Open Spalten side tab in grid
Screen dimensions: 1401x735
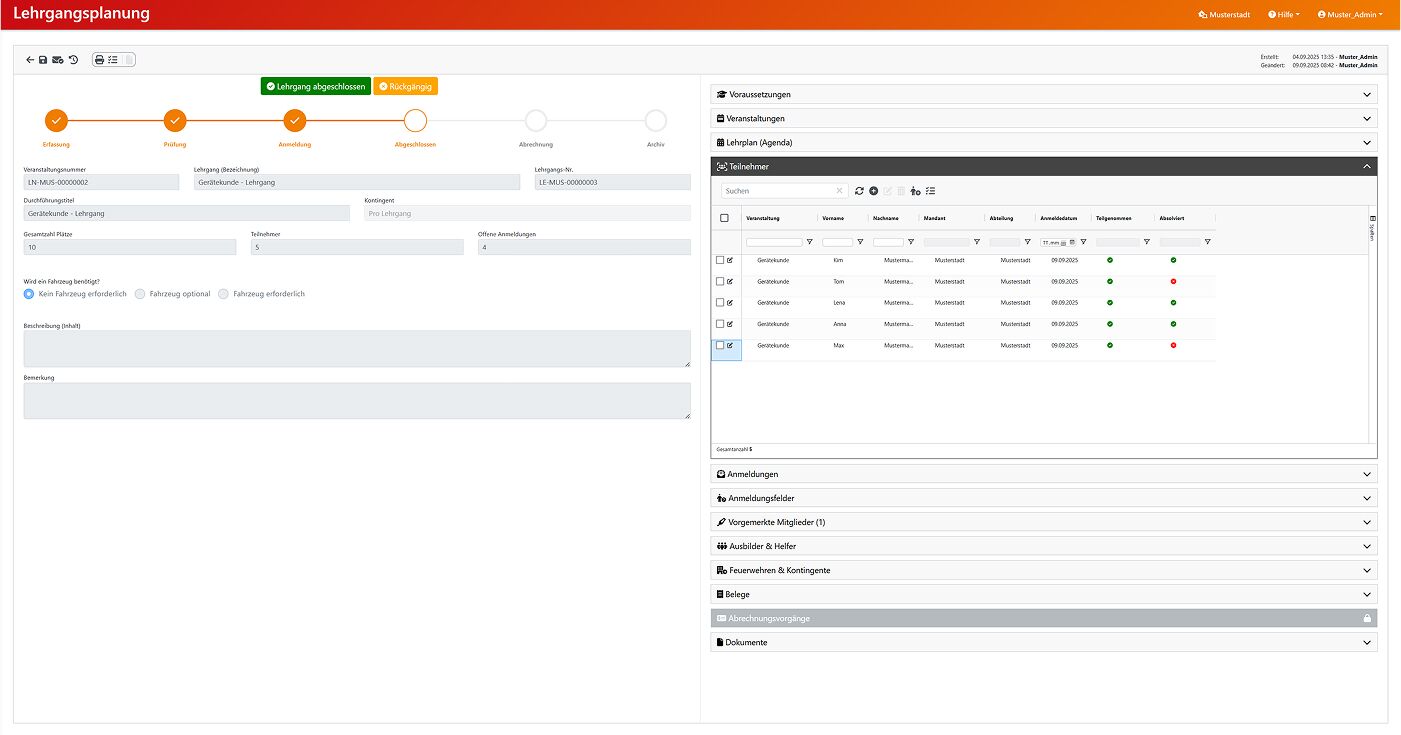click(1372, 227)
